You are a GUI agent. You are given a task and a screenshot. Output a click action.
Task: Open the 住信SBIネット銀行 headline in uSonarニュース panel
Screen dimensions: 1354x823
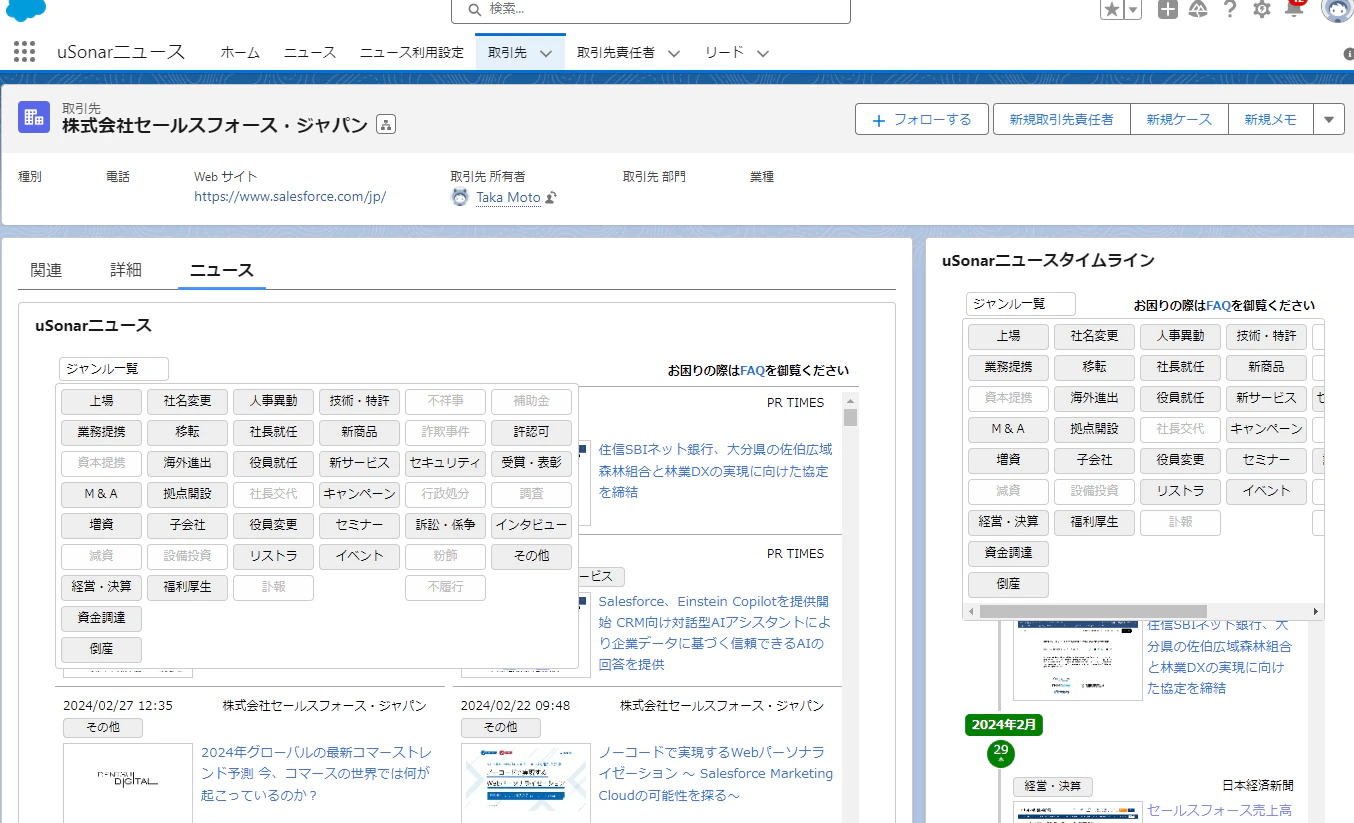tap(715, 471)
